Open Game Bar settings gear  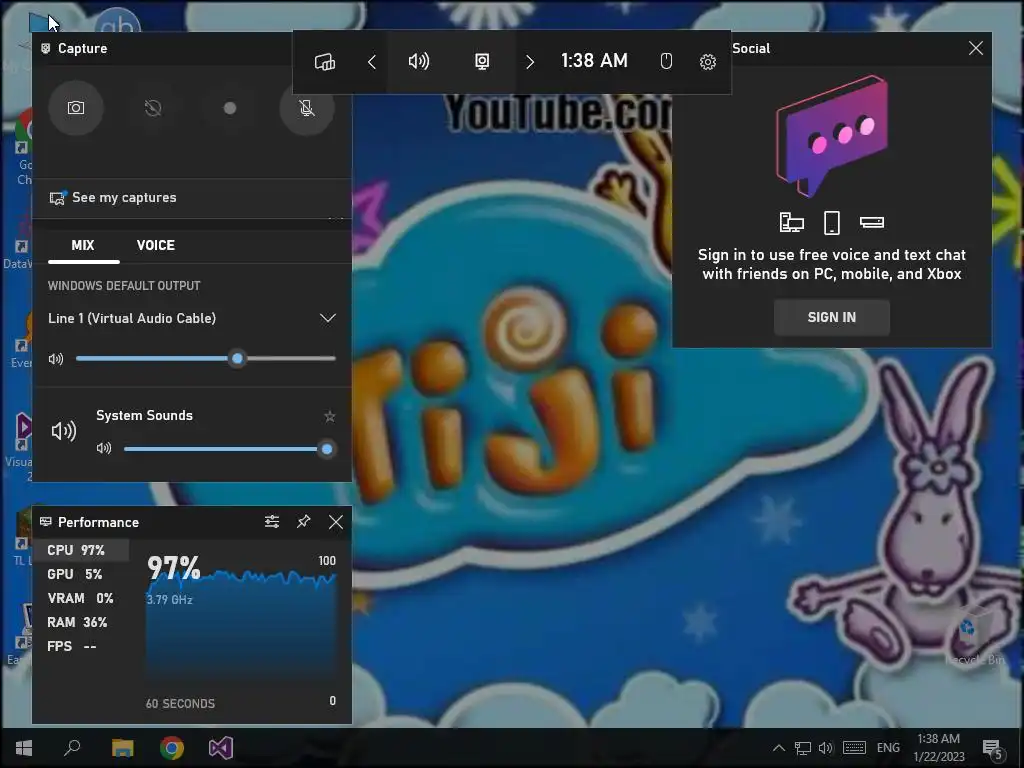(x=707, y=62)
